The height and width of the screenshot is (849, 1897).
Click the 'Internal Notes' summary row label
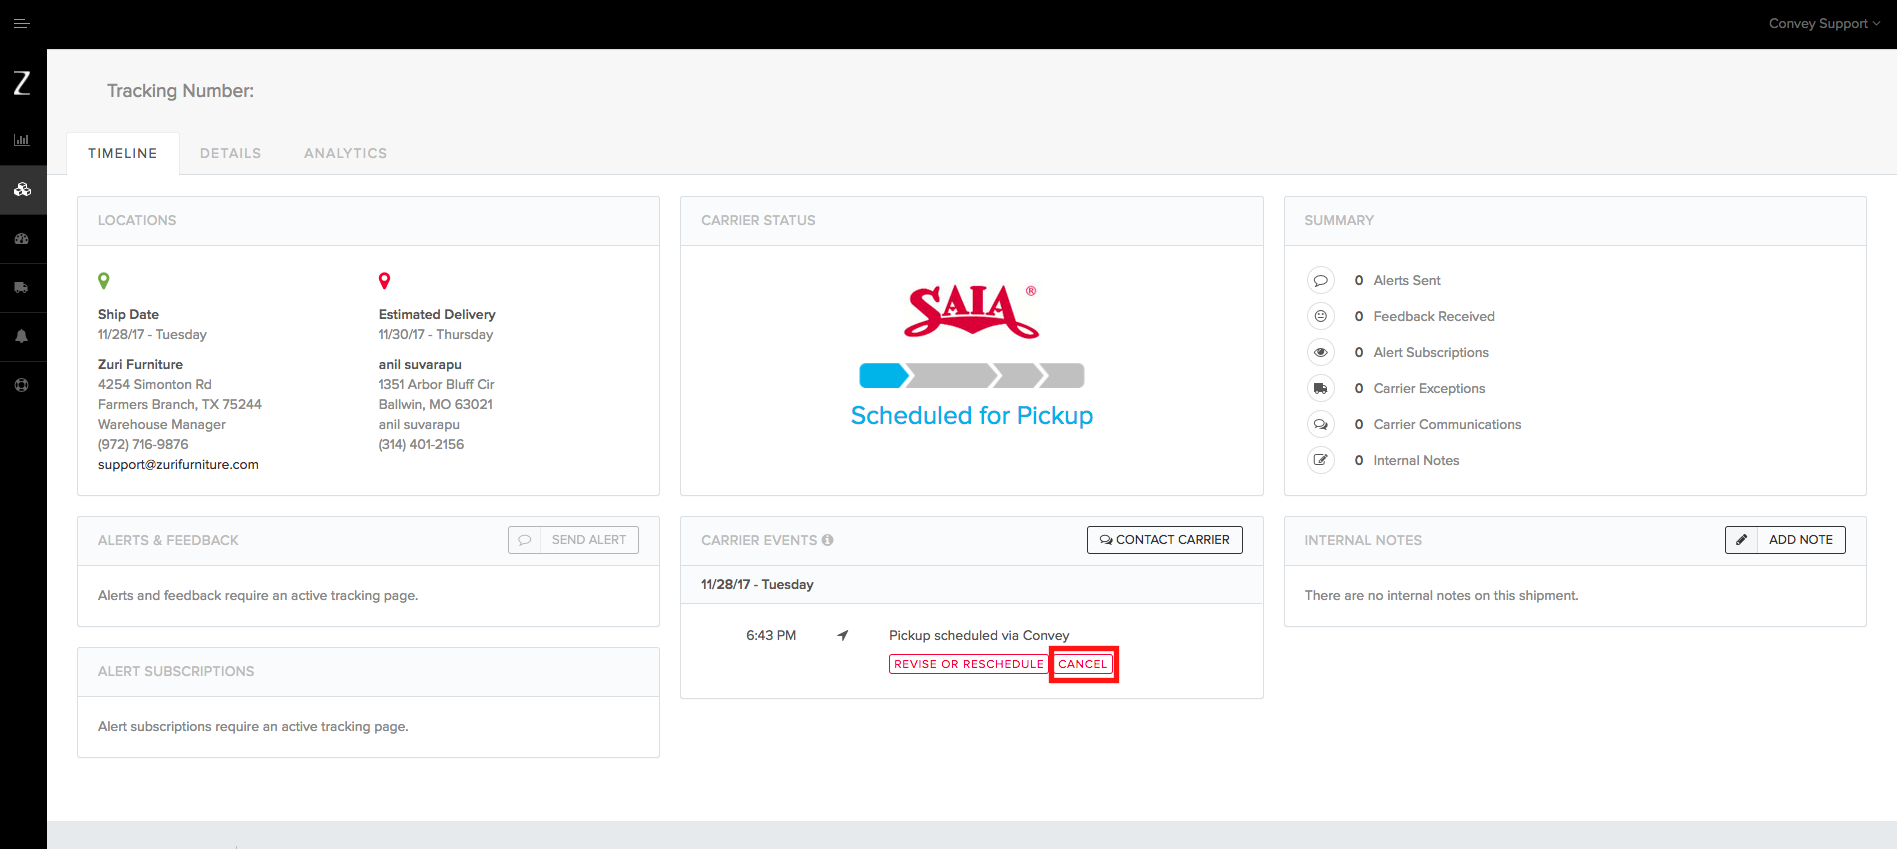[1416, 461]
